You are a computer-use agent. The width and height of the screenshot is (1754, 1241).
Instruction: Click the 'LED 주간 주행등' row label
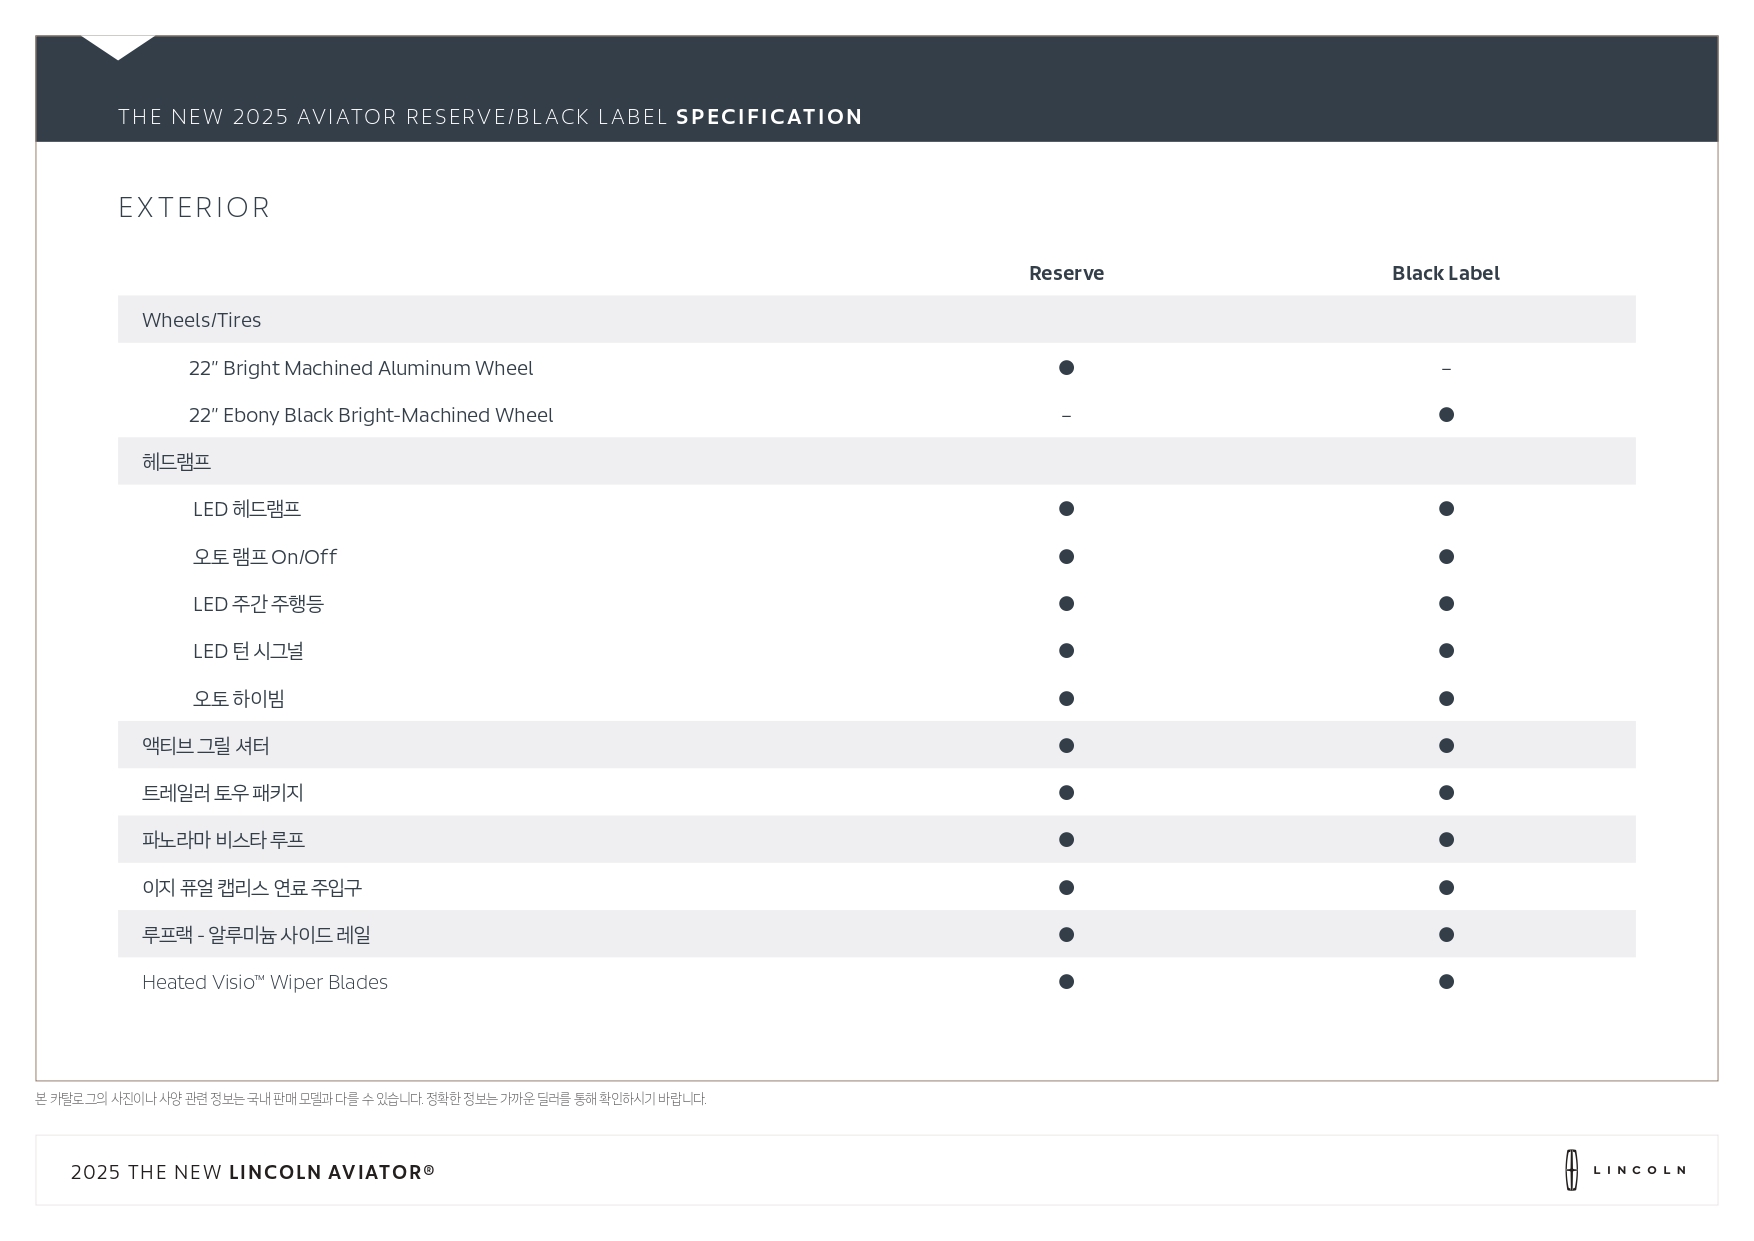pyautogui.click(x=258, y=604)
